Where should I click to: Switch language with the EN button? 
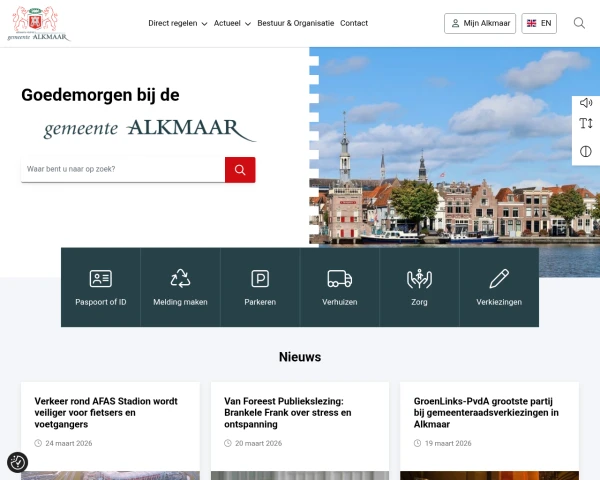pos(539,23)
